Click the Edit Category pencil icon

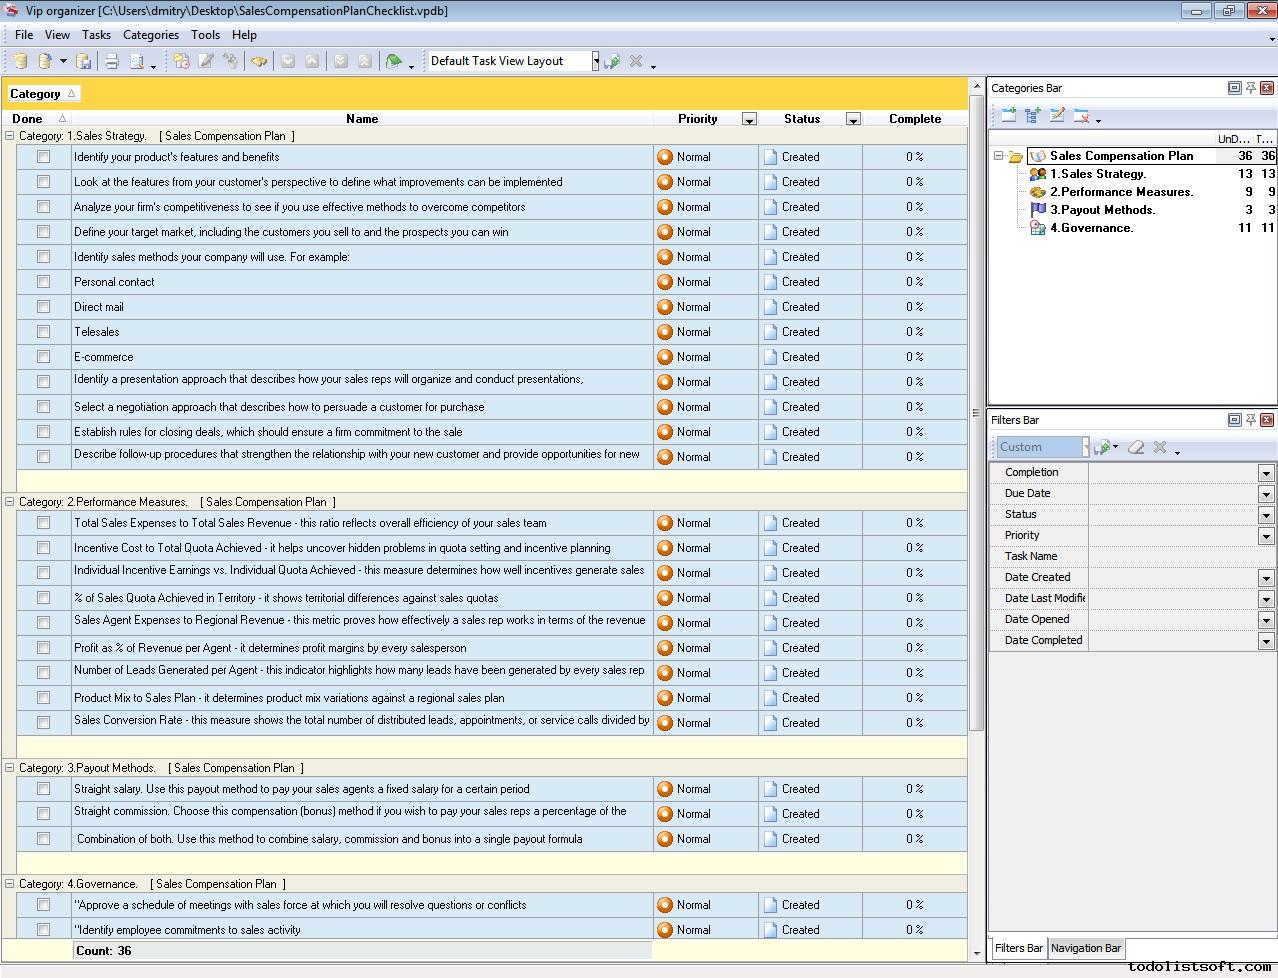coord(1057,116)
